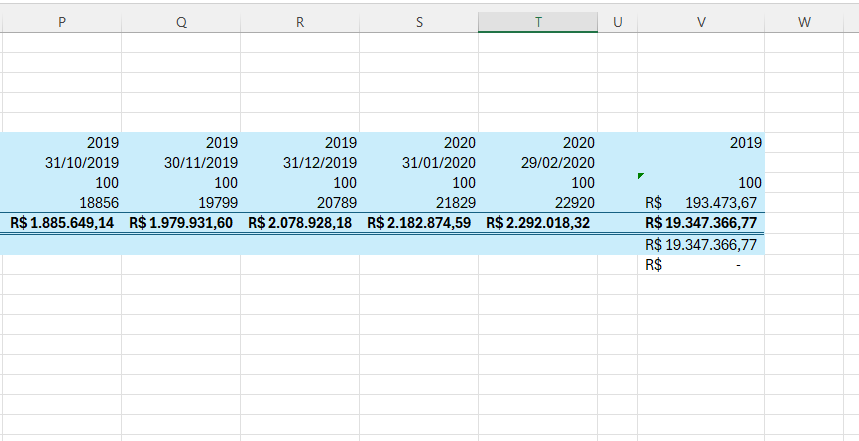Select year 2020 cell in column S

click(x=419, y=142)
